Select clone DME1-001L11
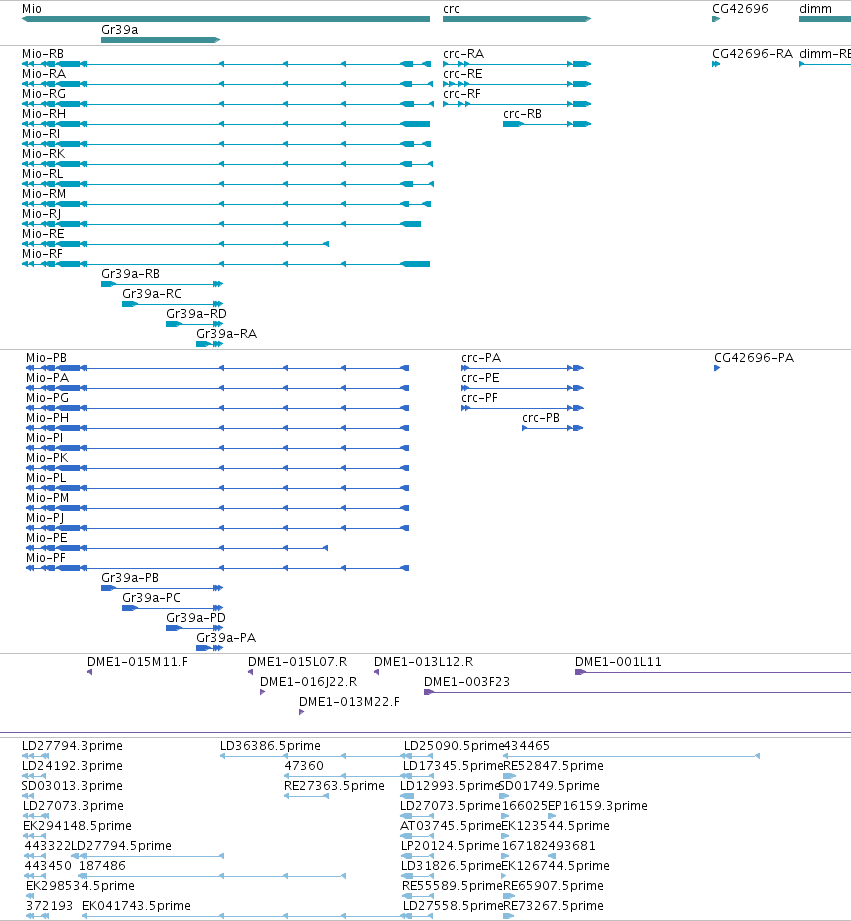 point(618,662)
